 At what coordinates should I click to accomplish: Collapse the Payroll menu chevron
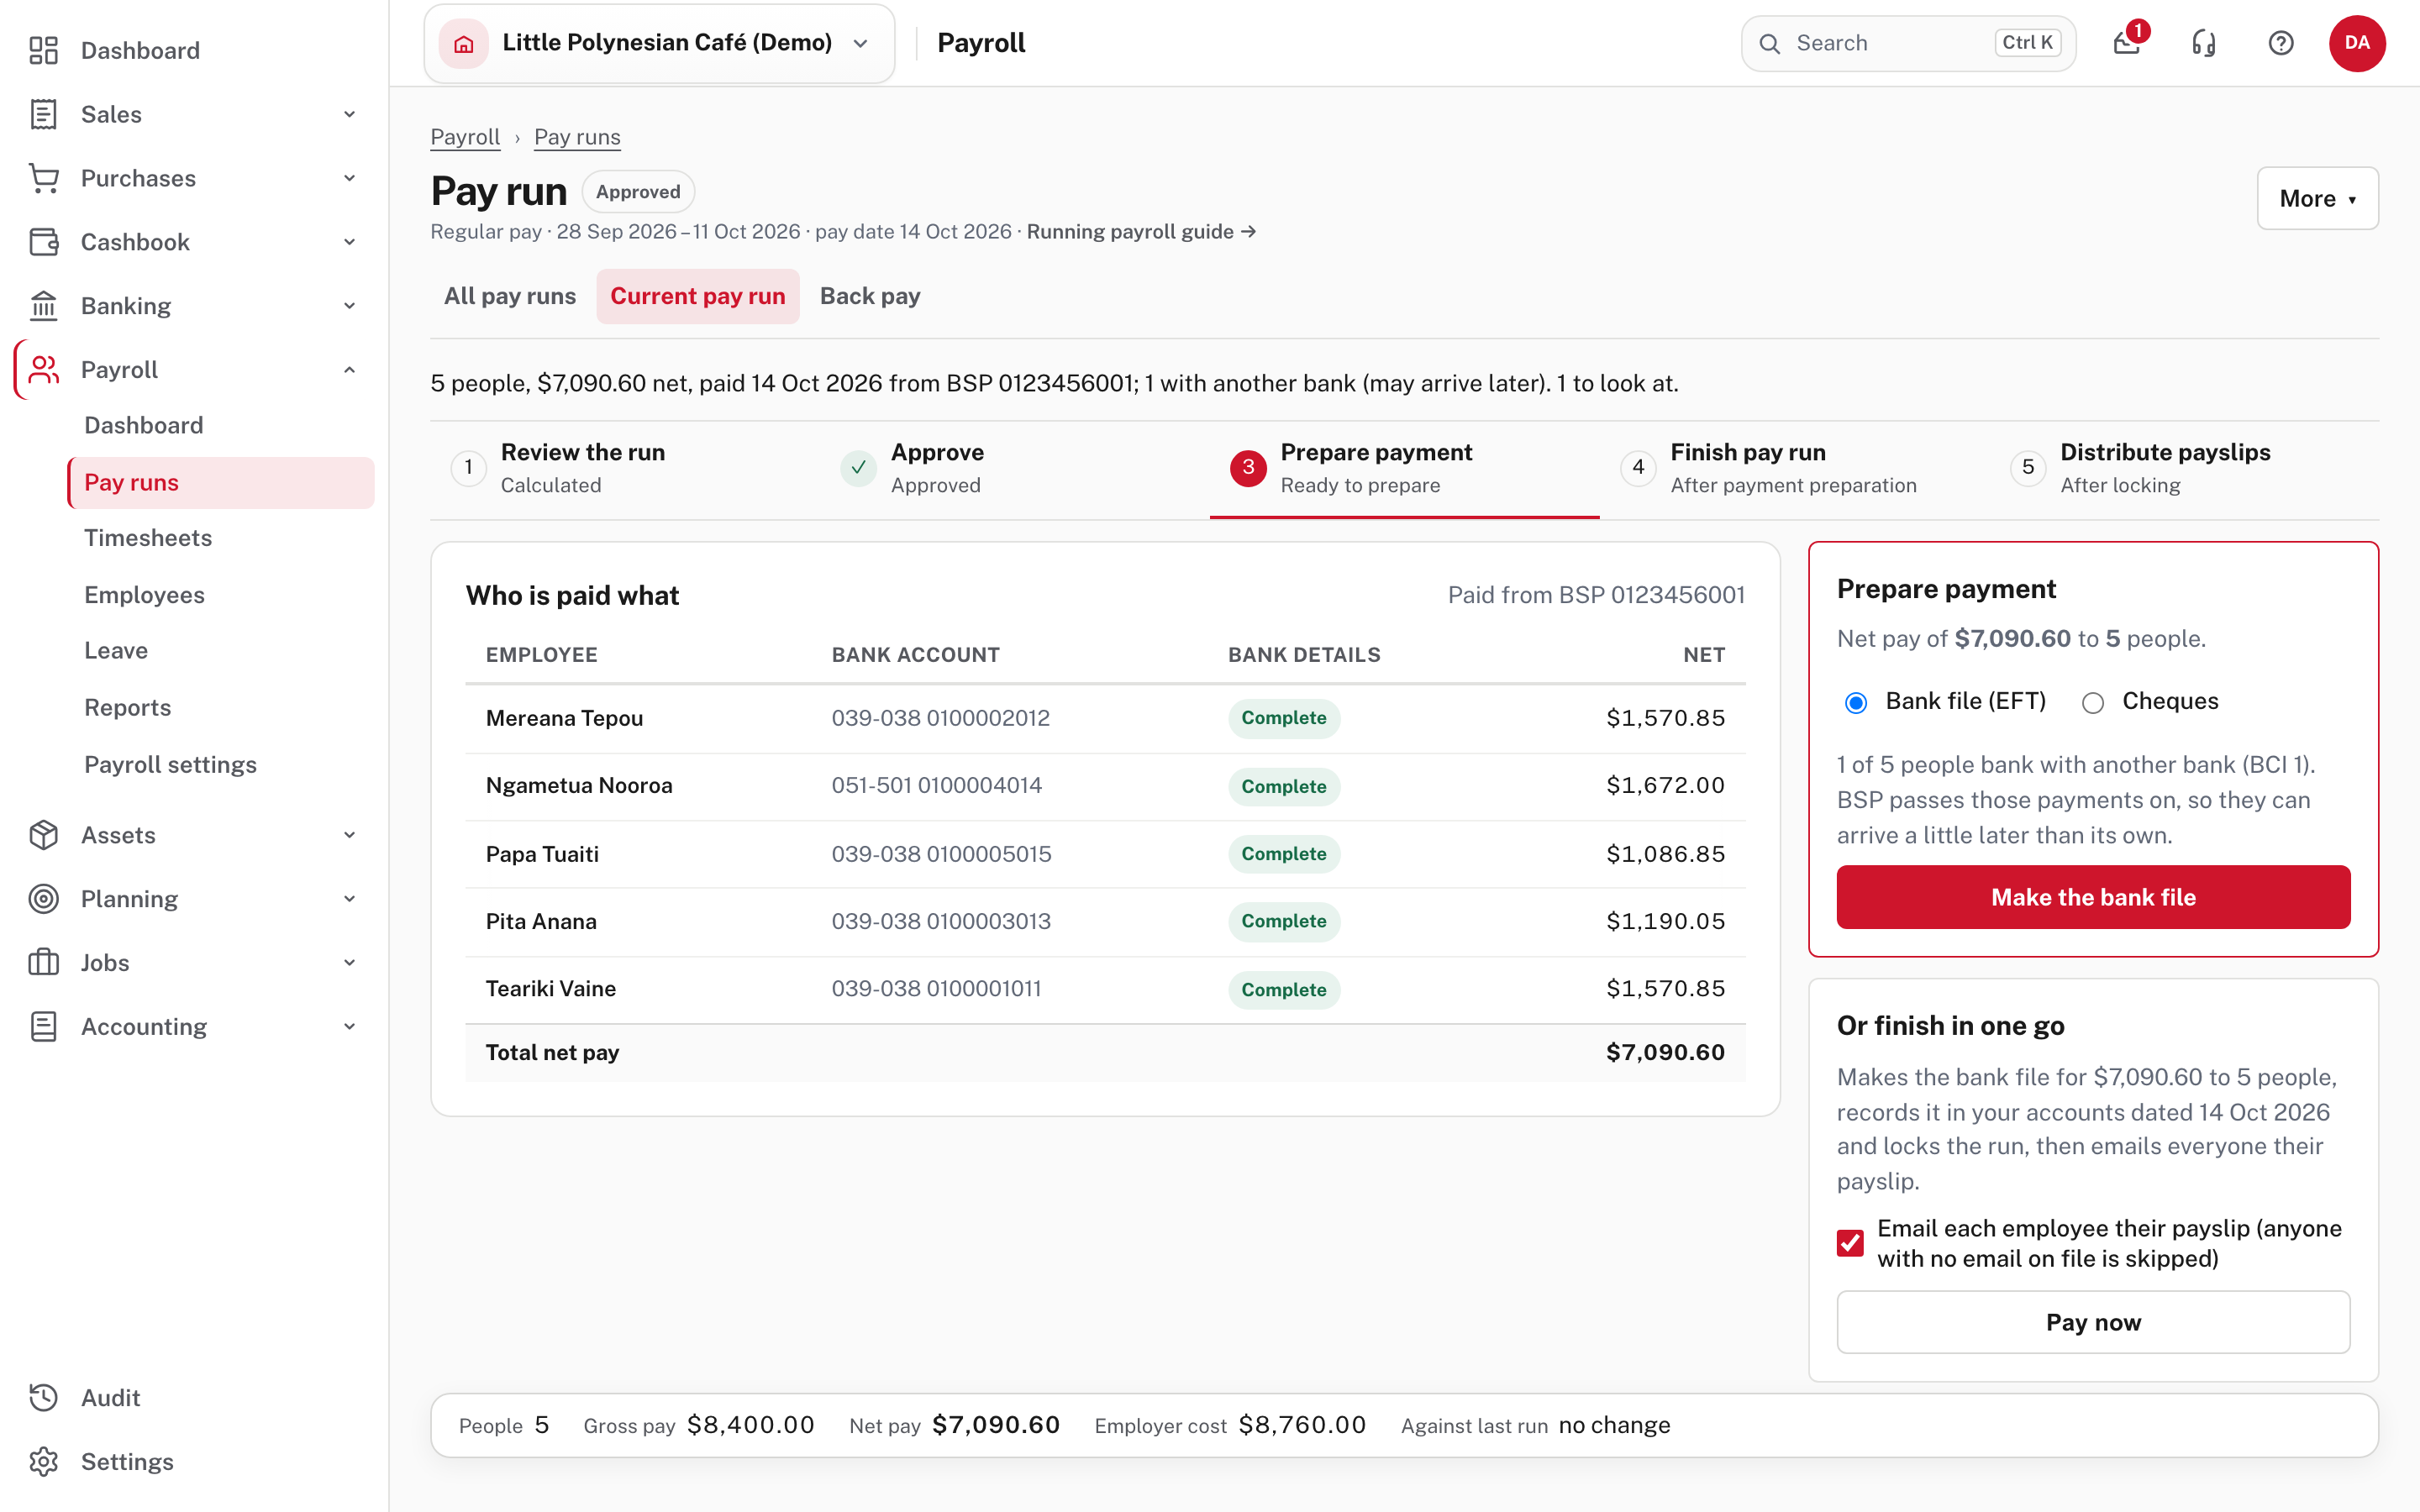(x=350, y=370)
